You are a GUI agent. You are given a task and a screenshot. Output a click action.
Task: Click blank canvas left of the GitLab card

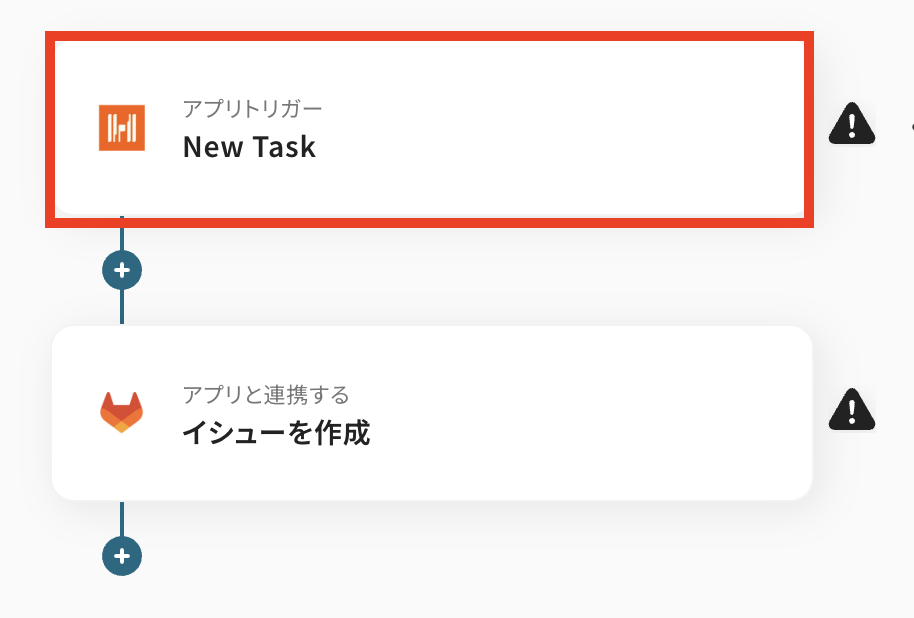[24, 412]
